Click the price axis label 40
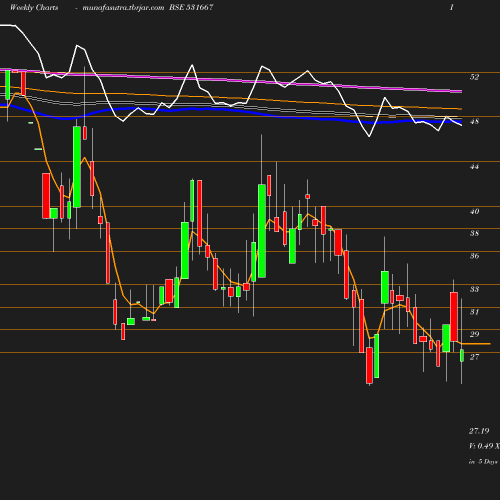The height and width of the screenshot is (500, 500). pos(474,211)
